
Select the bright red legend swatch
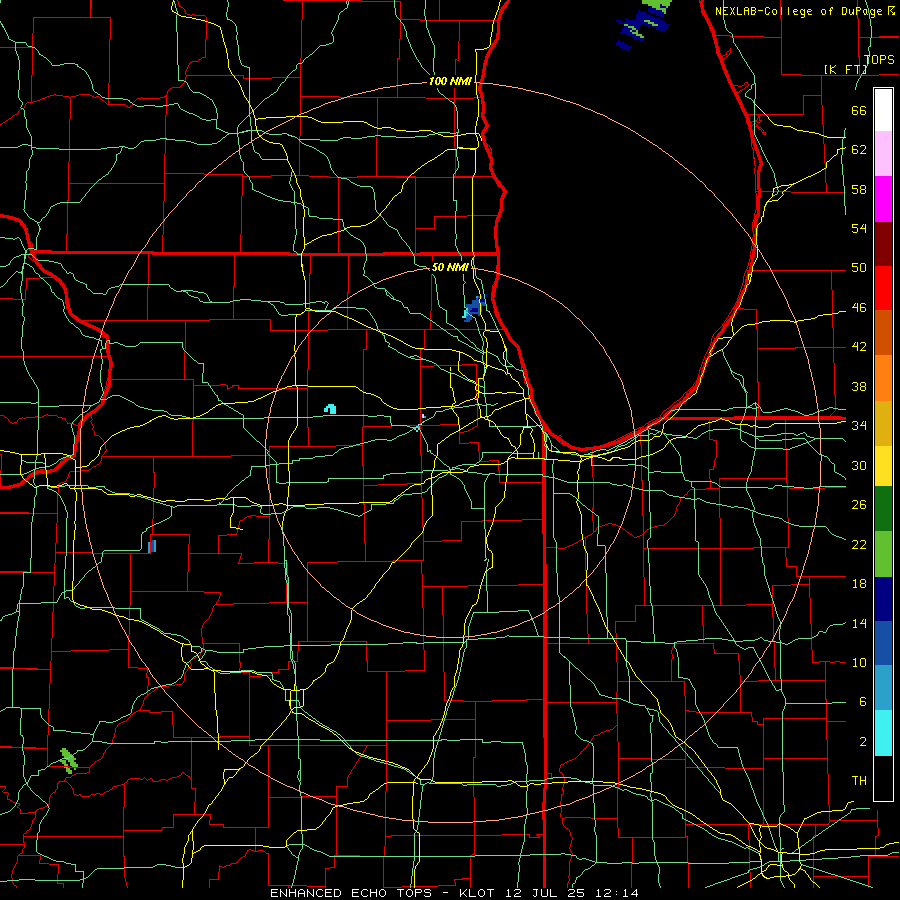[883, 288]
